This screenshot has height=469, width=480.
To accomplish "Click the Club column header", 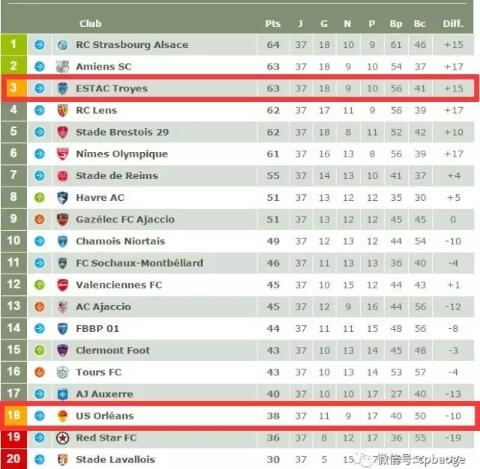I will tap(90, 24).
